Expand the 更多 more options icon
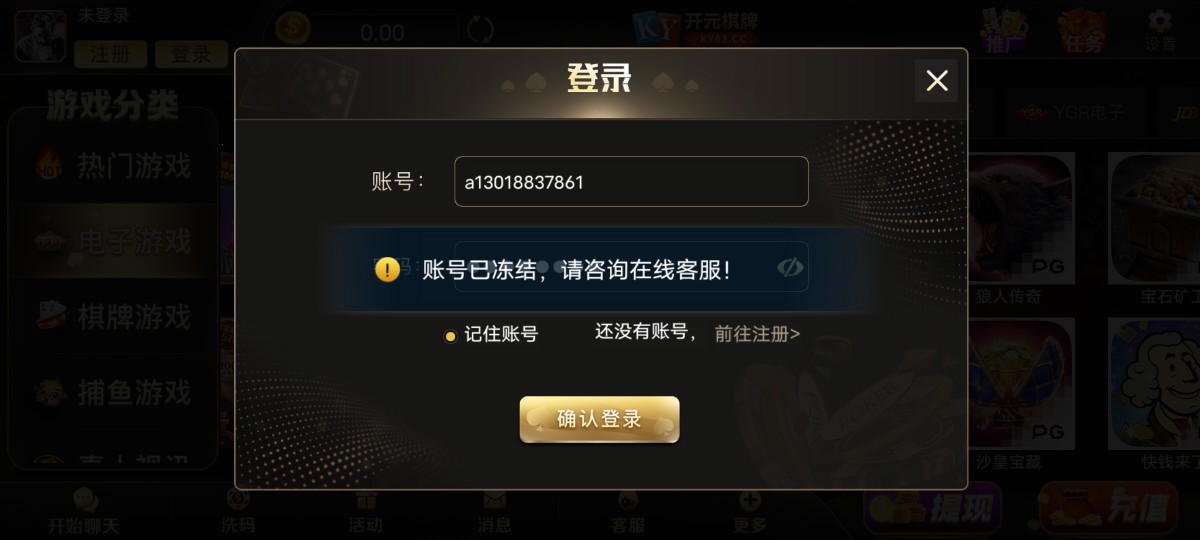Screen dimensions: 1200x540 [750, 512]
